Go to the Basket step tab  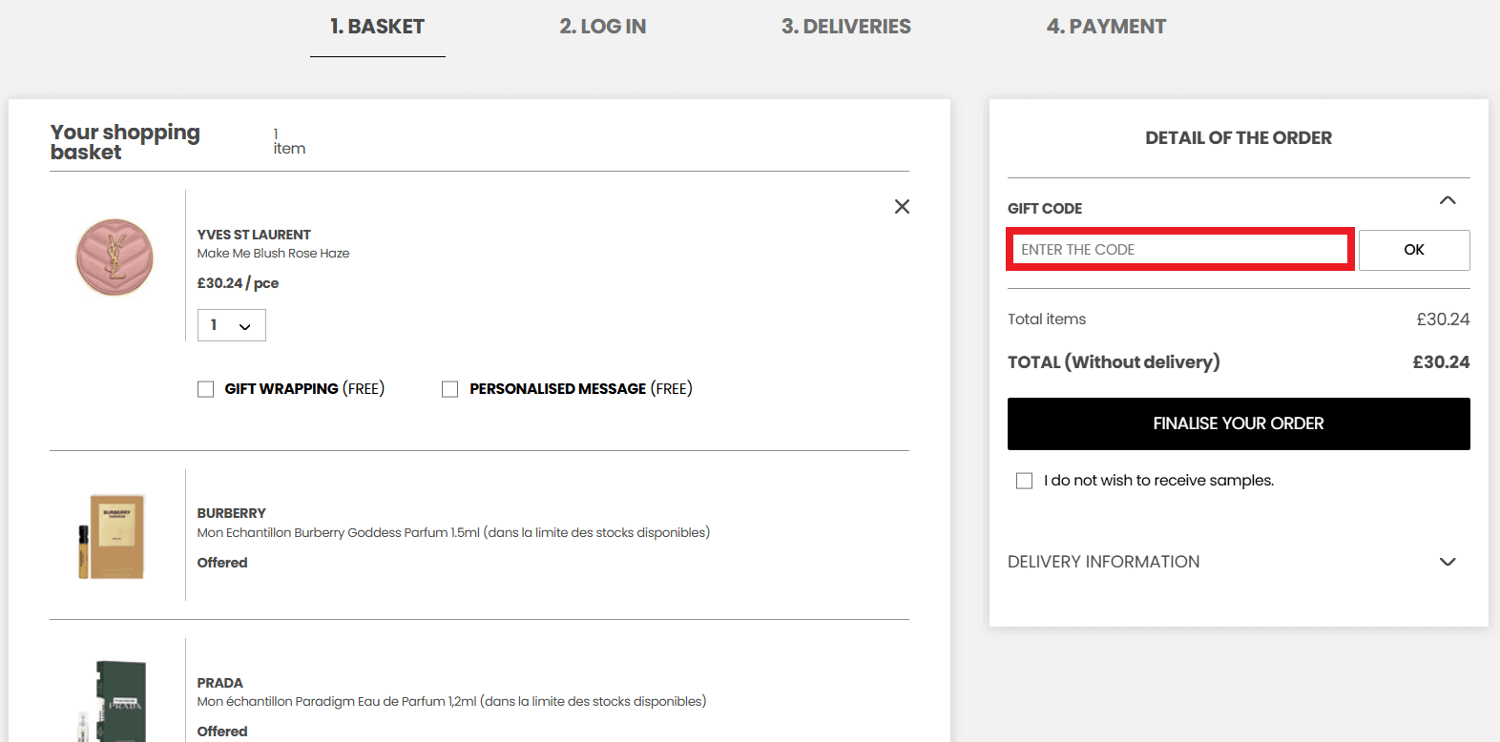coord(377,27)
